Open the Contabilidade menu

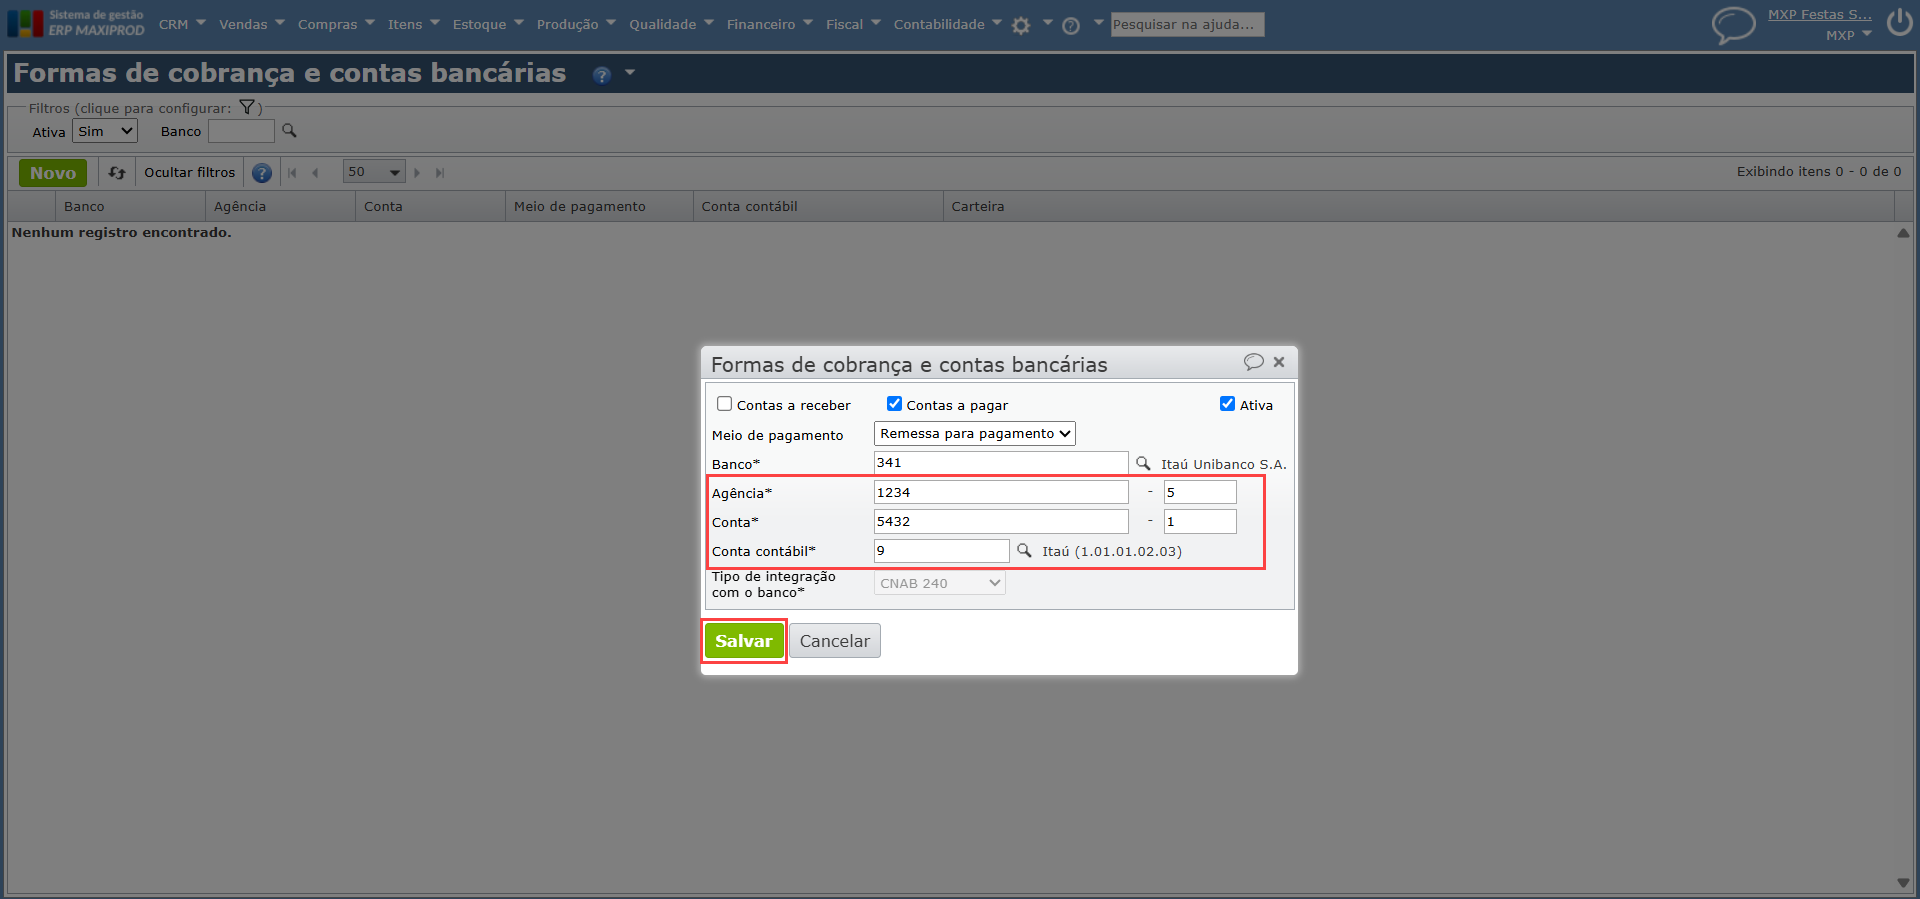[x=948, y=24]
